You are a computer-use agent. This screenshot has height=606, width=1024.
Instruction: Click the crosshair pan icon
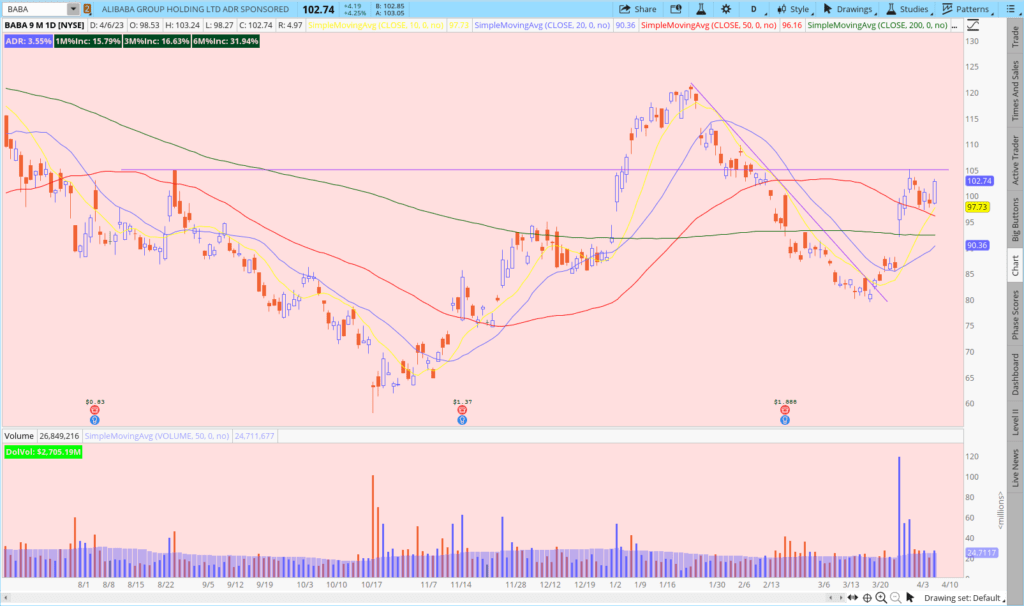867,598
